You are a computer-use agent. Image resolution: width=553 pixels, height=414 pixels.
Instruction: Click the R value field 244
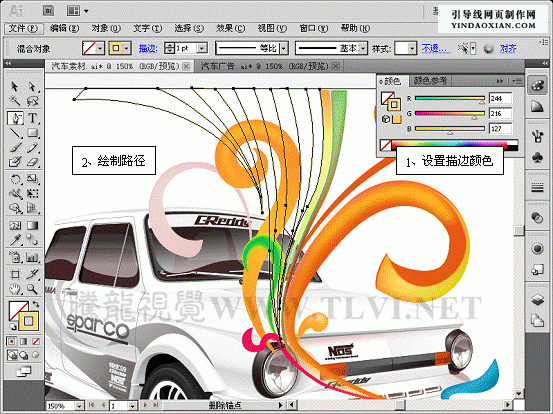(x=500, y=98)
